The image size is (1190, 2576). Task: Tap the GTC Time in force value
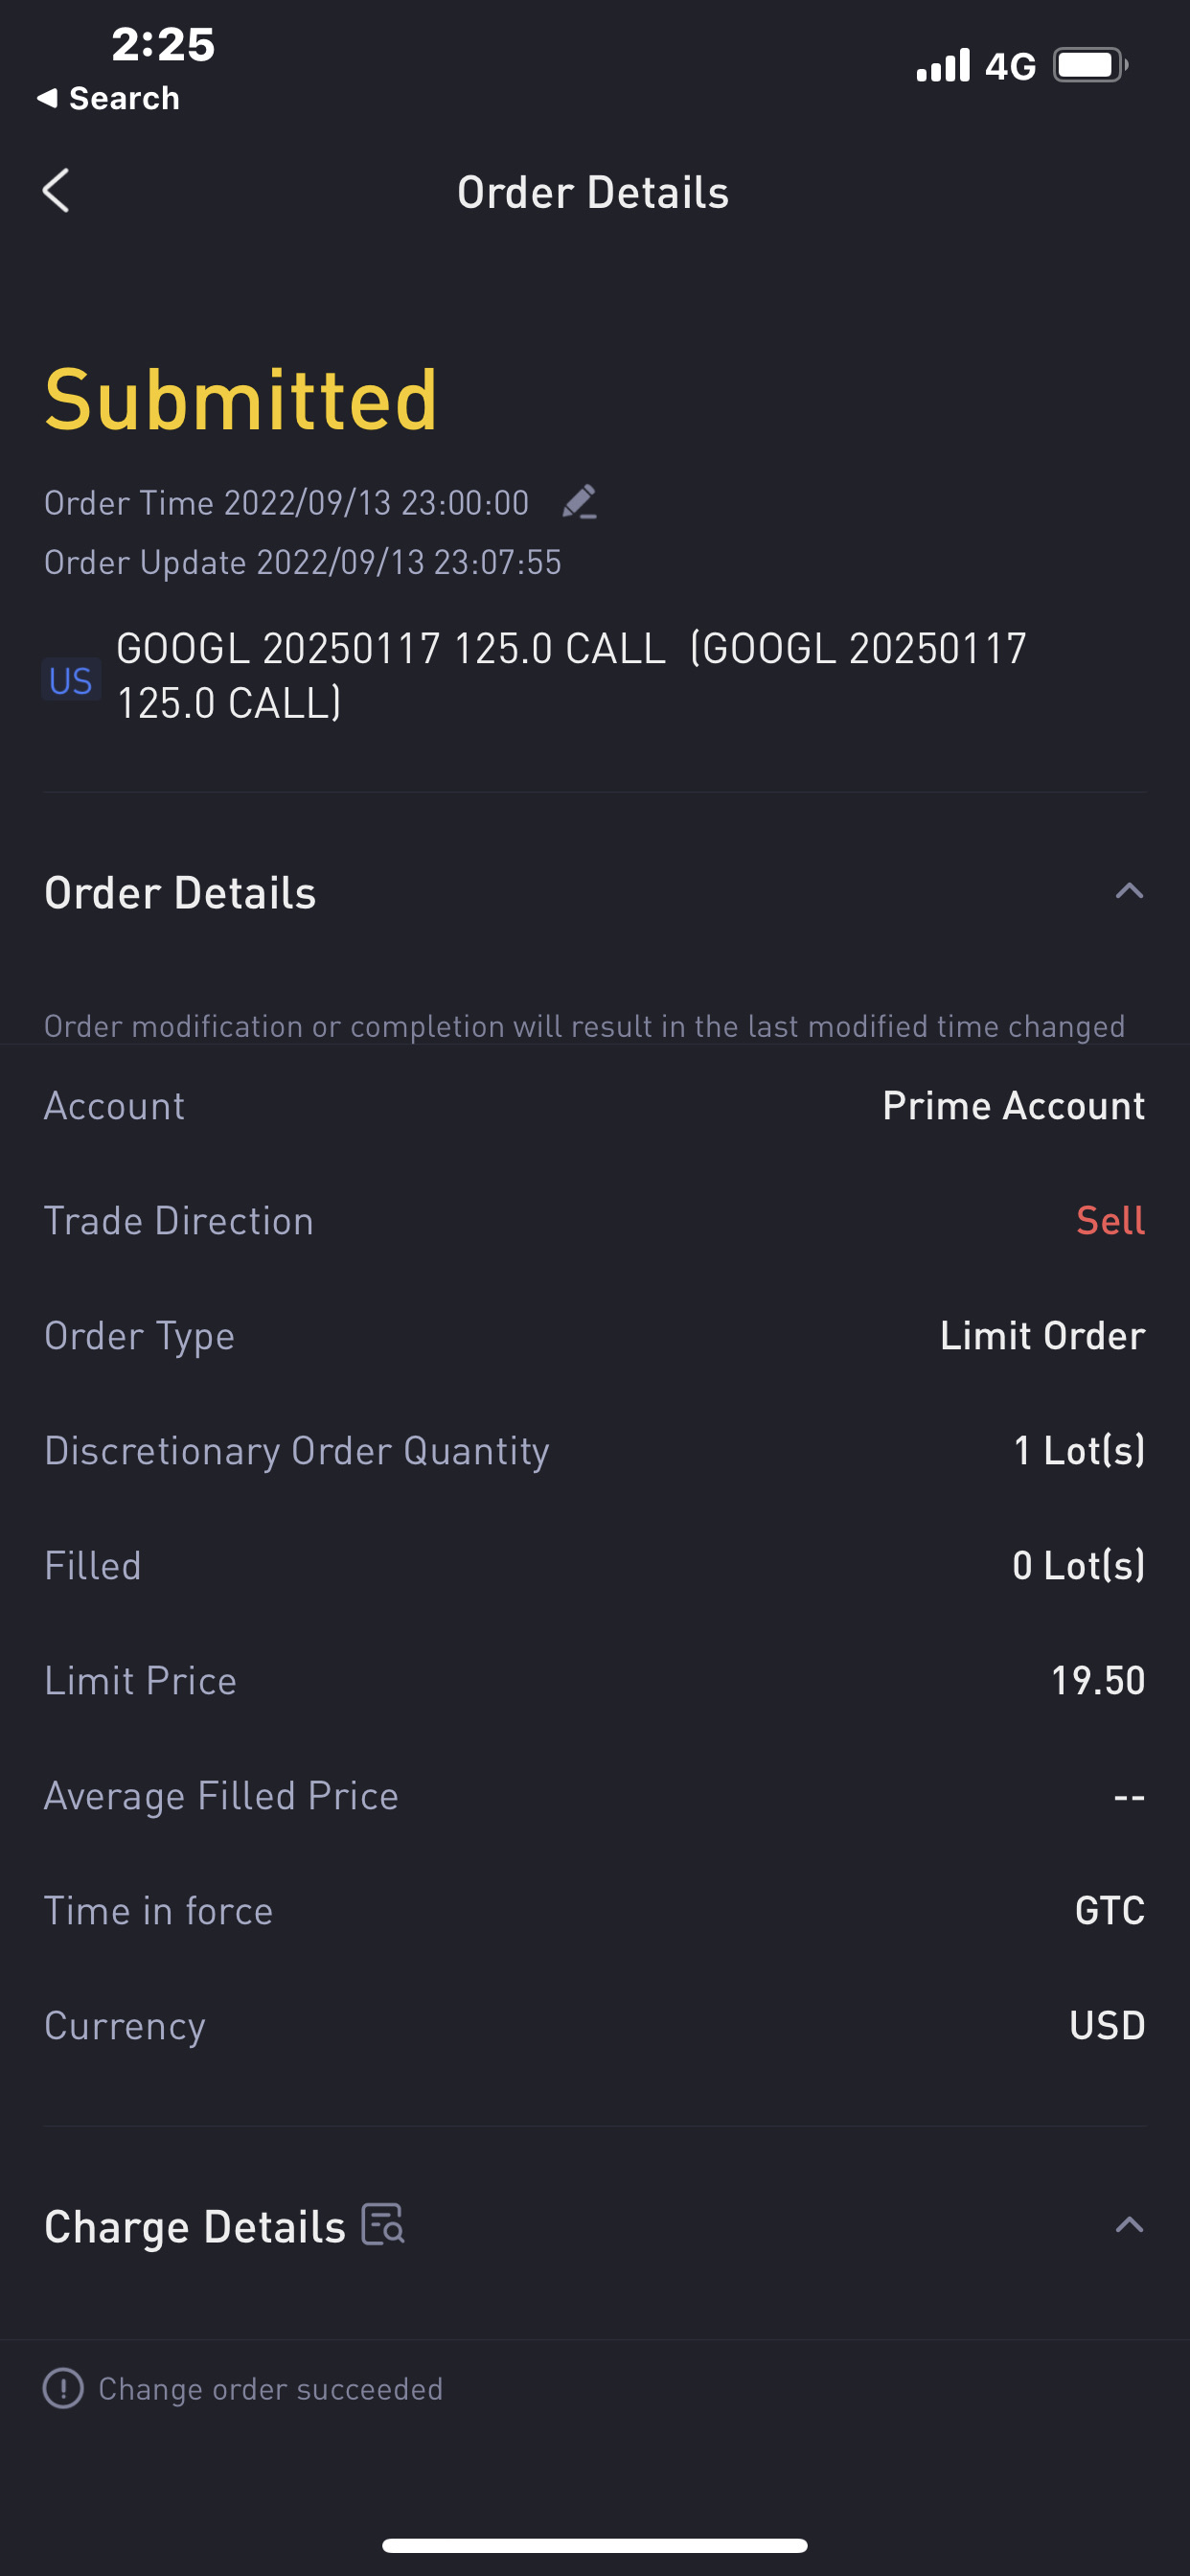point(1110,1911)
